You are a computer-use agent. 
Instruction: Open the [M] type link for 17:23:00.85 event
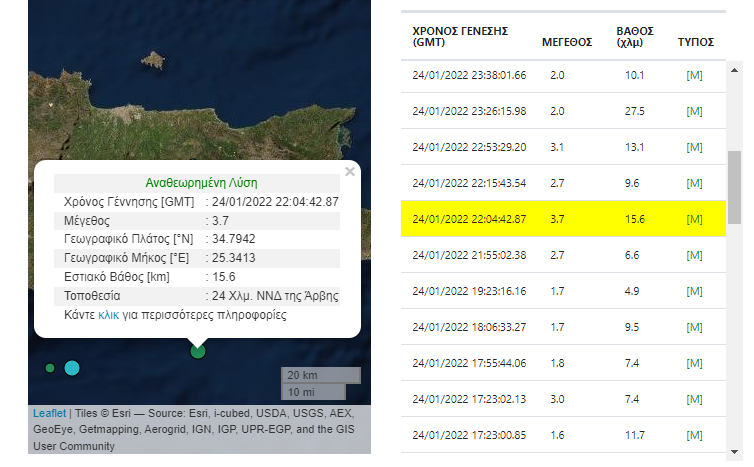point(694,435)
